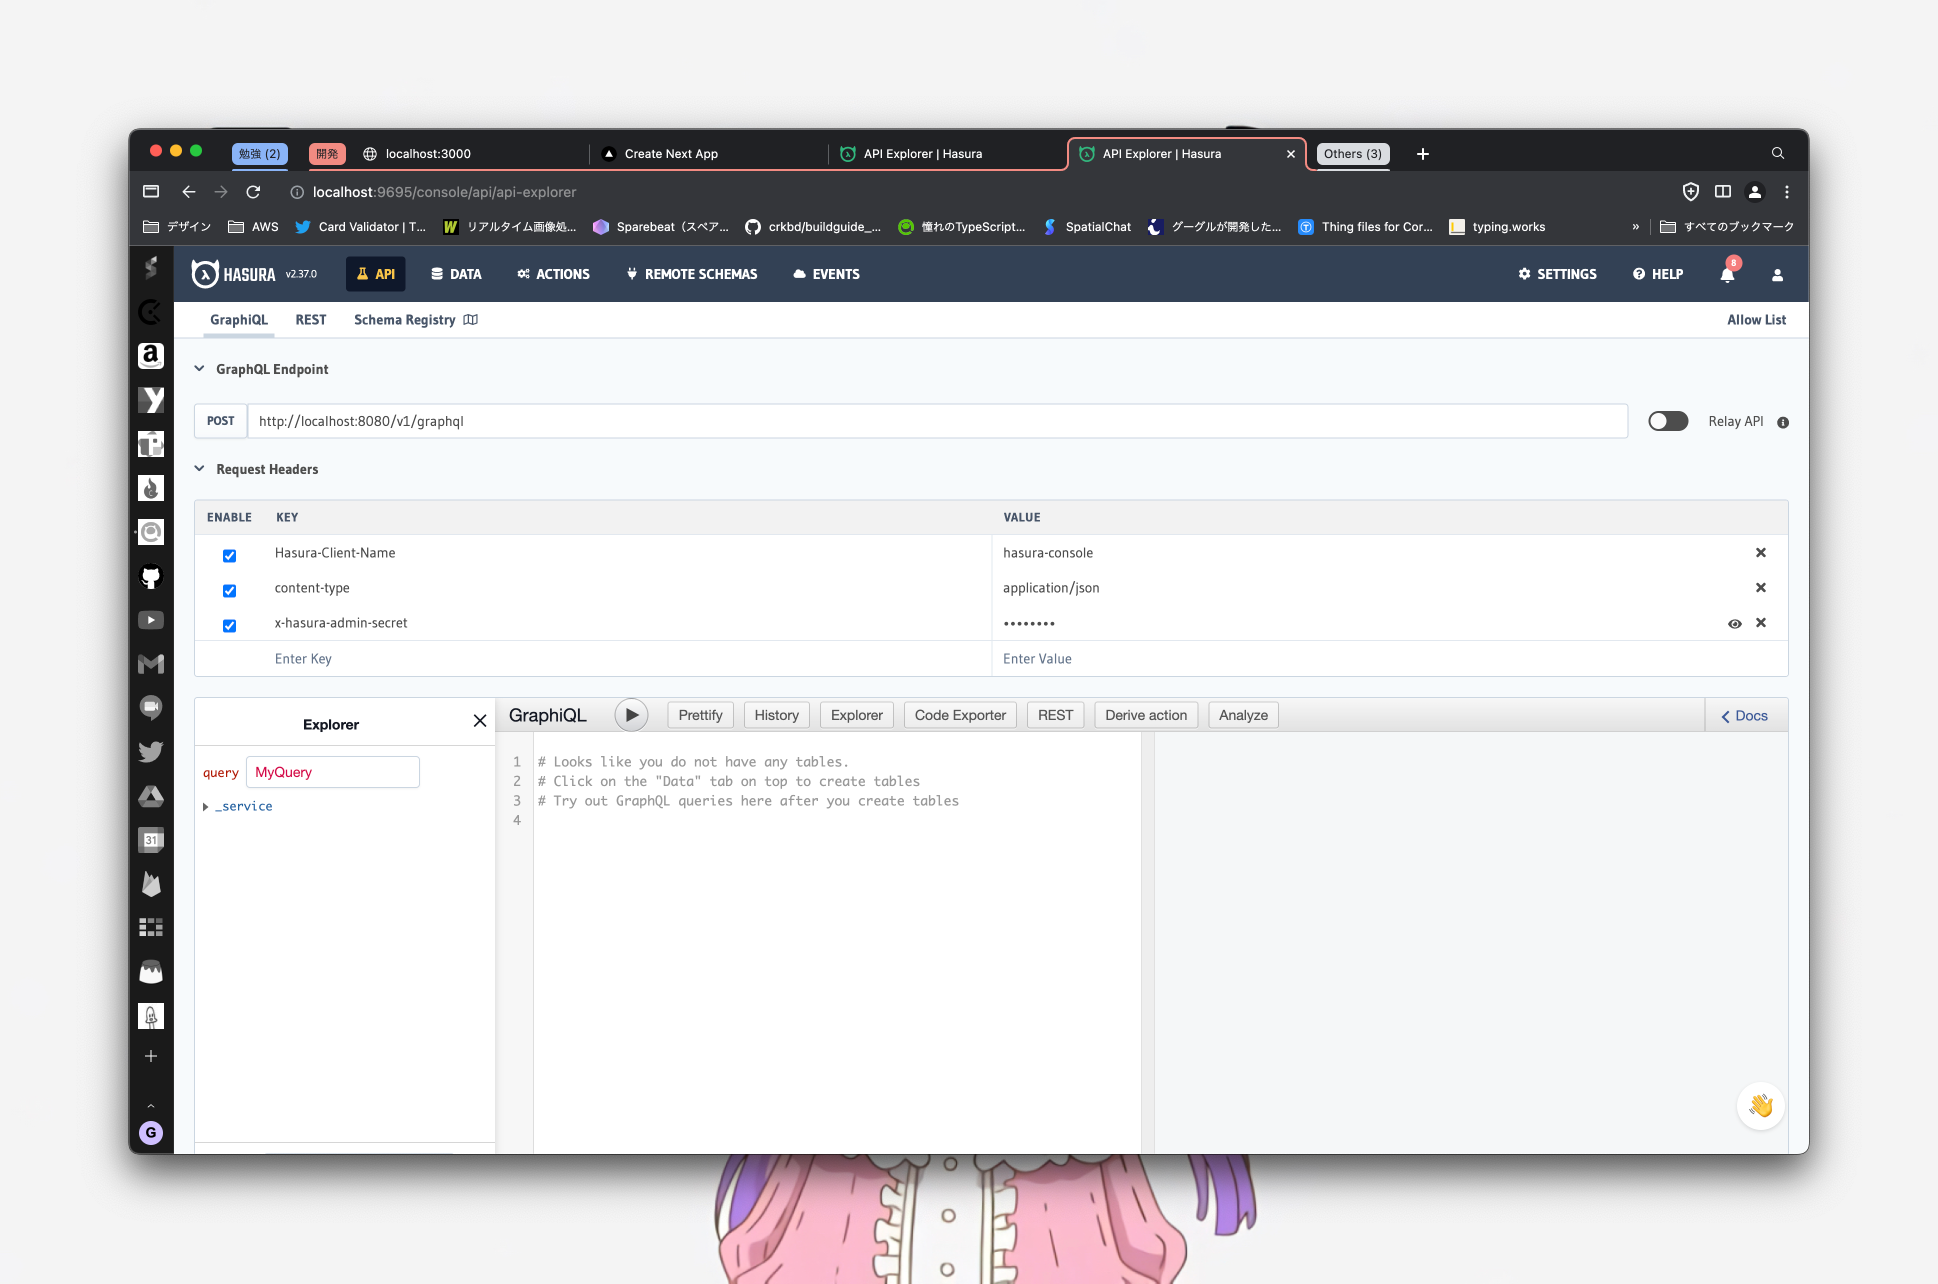Screen dimensions: 1938x1284
Task: Toggle the Relay API switch
Action: [1668, 421]
